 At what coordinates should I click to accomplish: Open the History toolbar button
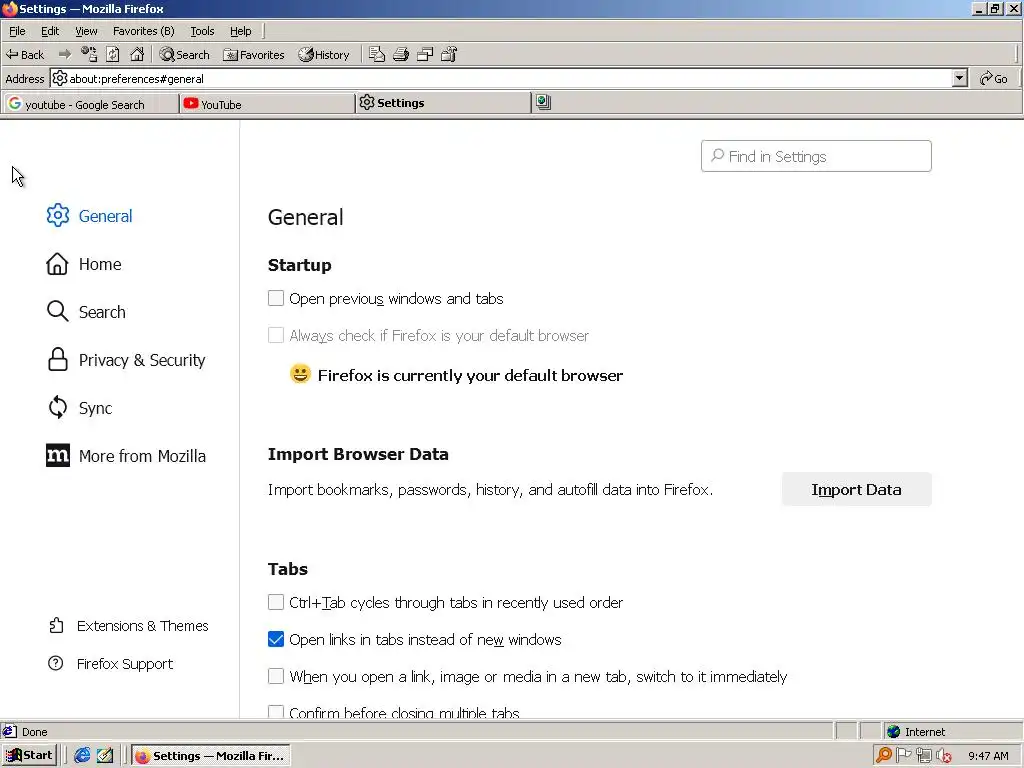tap(324, 55)
